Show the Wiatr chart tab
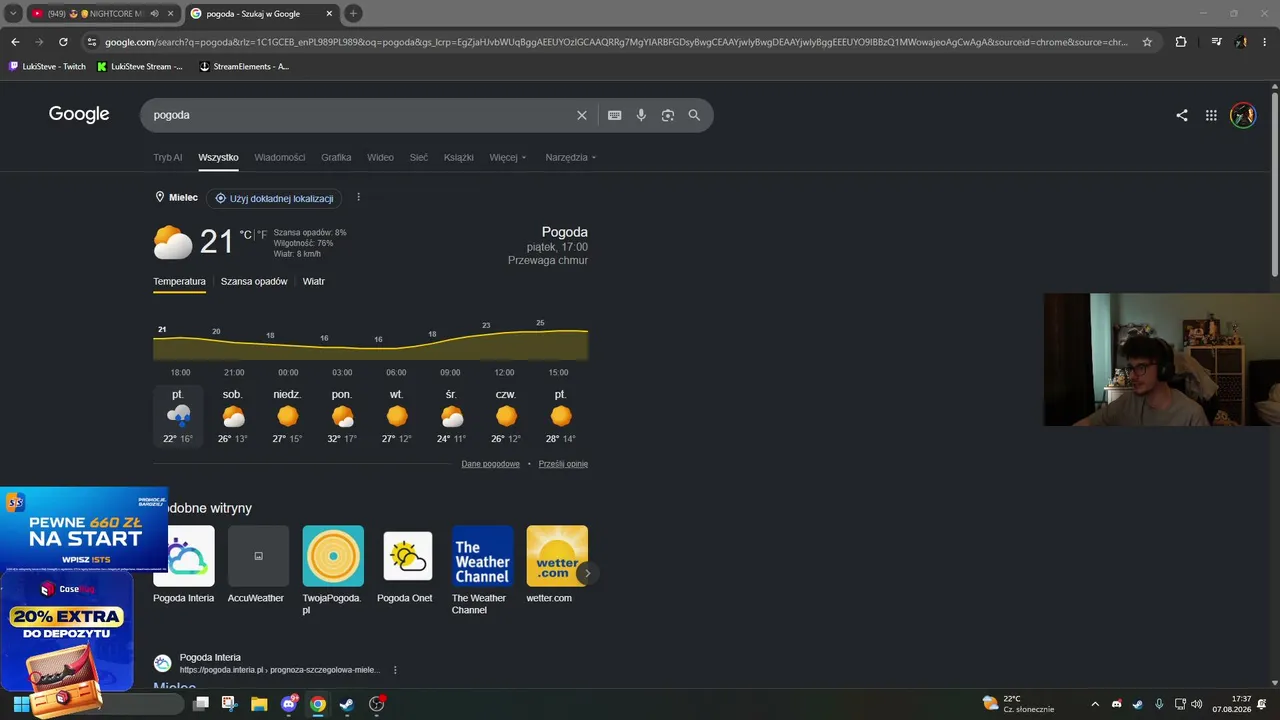The image size is (1280, 720). click(314, 281)
